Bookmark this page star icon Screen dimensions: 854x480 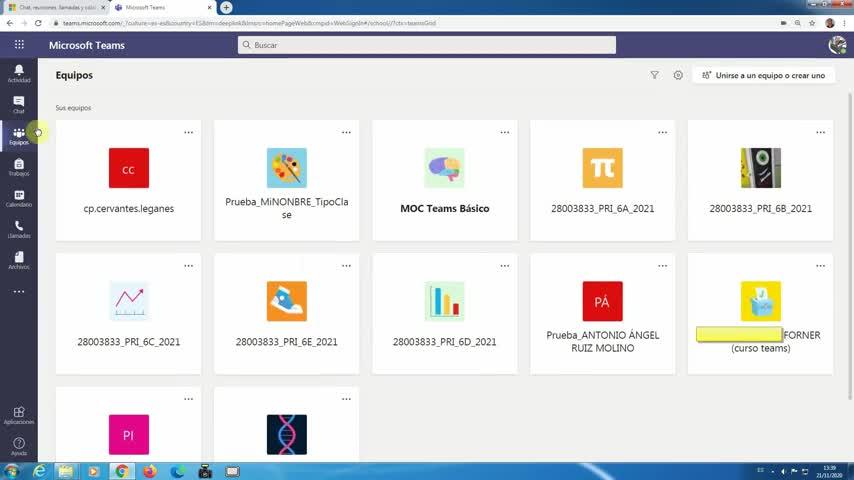pyautogui.click(x=812, y=23)
